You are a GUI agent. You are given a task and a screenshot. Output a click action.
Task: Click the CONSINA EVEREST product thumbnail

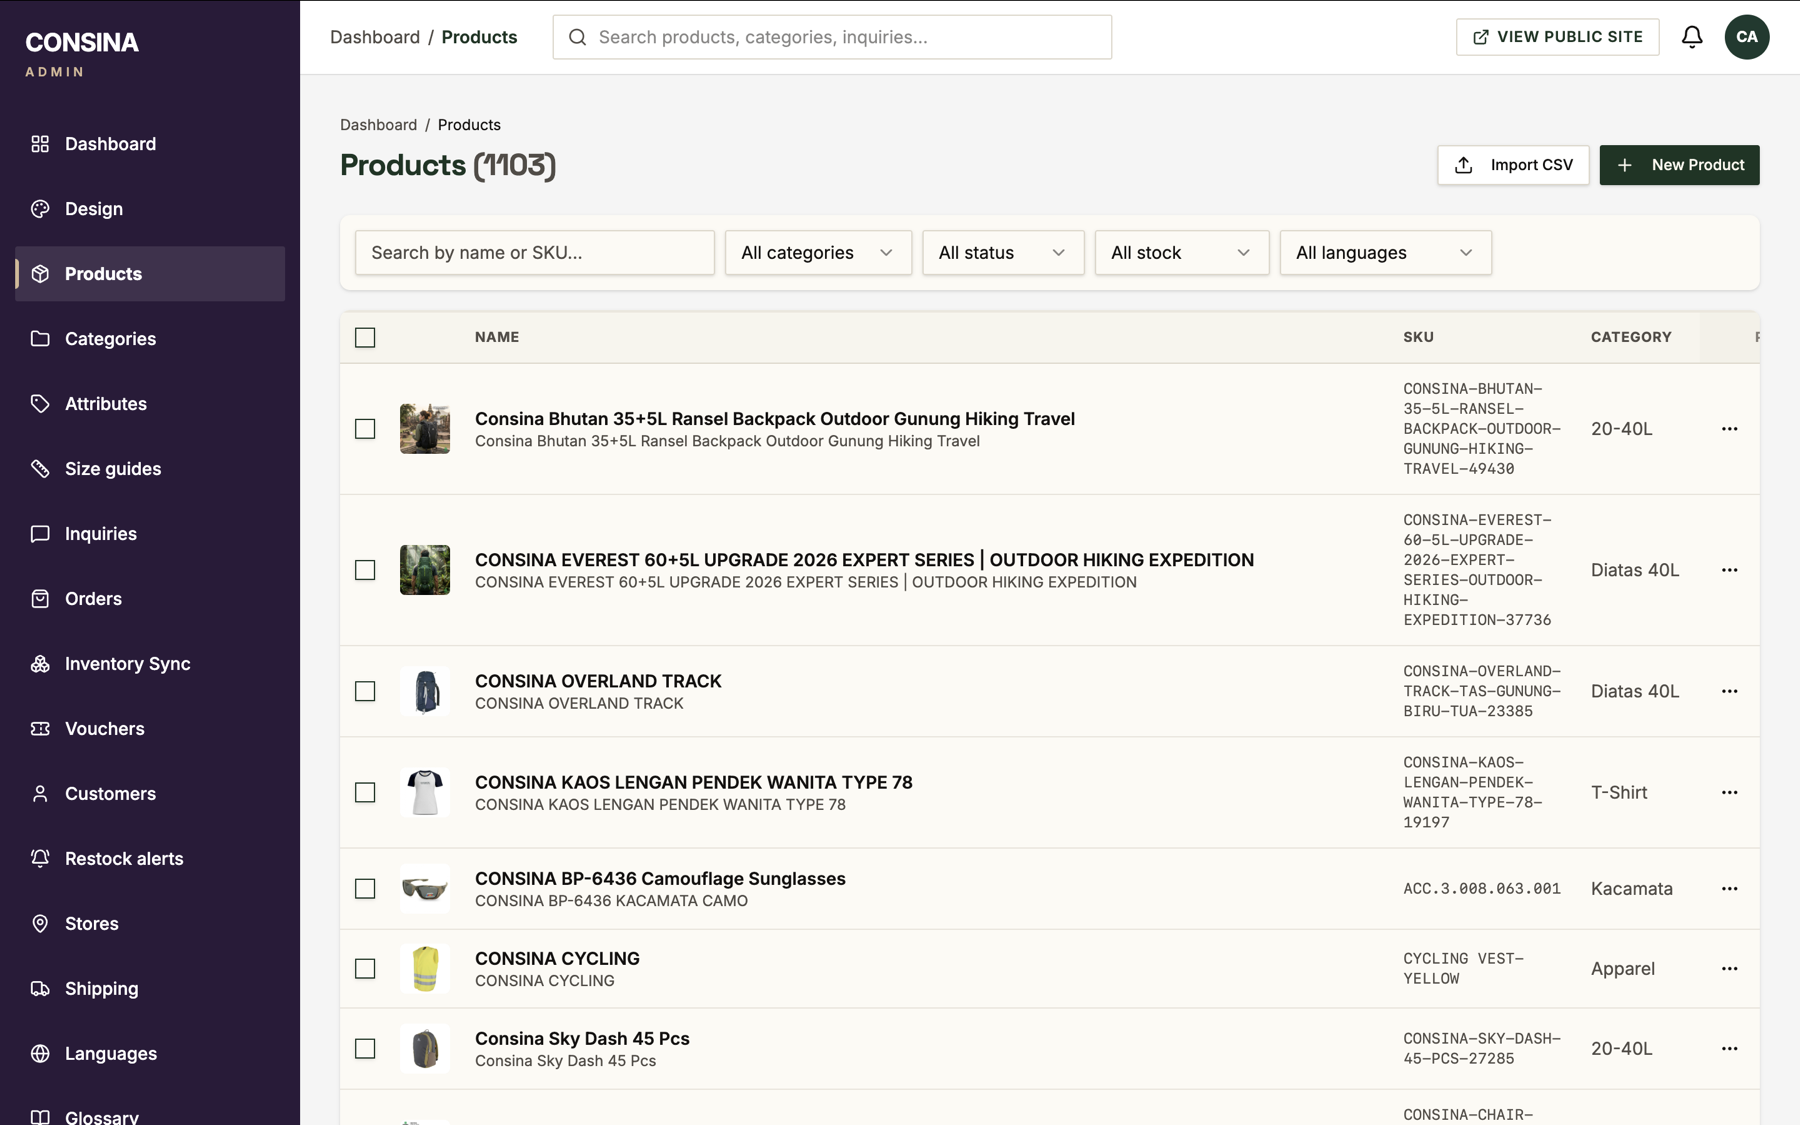pyautogui.click(x=425, y=570)
